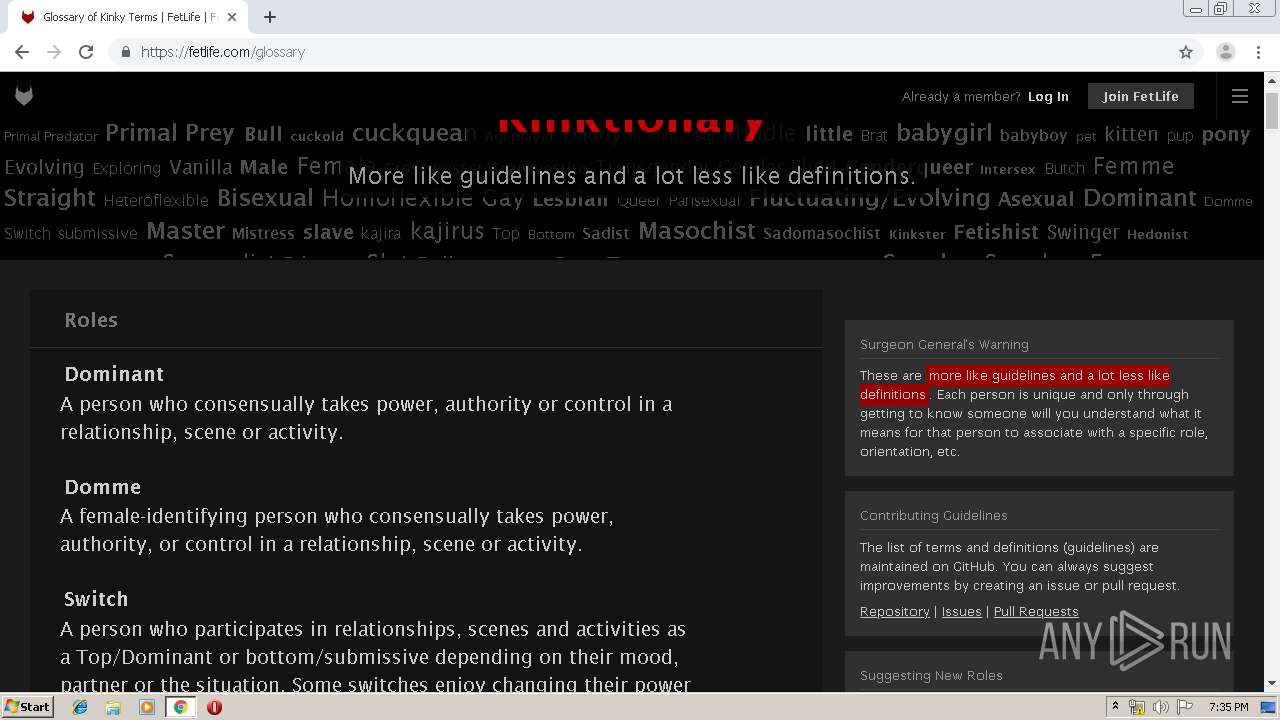This screenshot has width=1280, height=720.
Task: Click the Domme term heading
Action: [x=103, y=487]
